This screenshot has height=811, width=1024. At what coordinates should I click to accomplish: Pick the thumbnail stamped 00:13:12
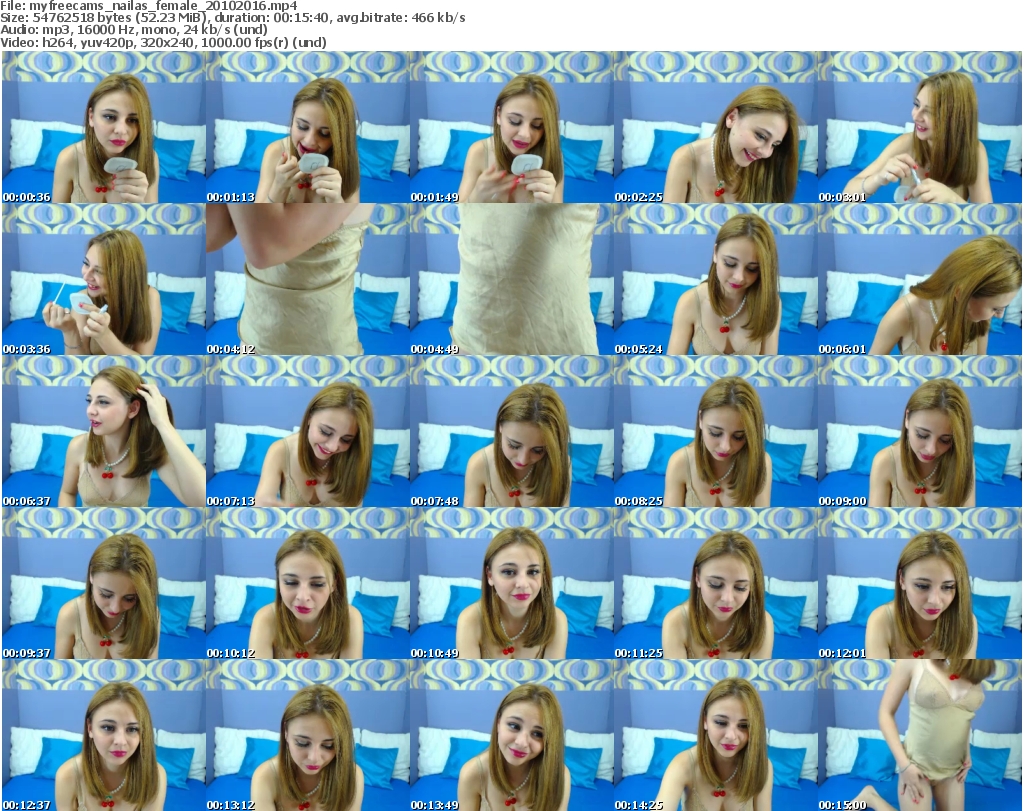coord(308,735)
